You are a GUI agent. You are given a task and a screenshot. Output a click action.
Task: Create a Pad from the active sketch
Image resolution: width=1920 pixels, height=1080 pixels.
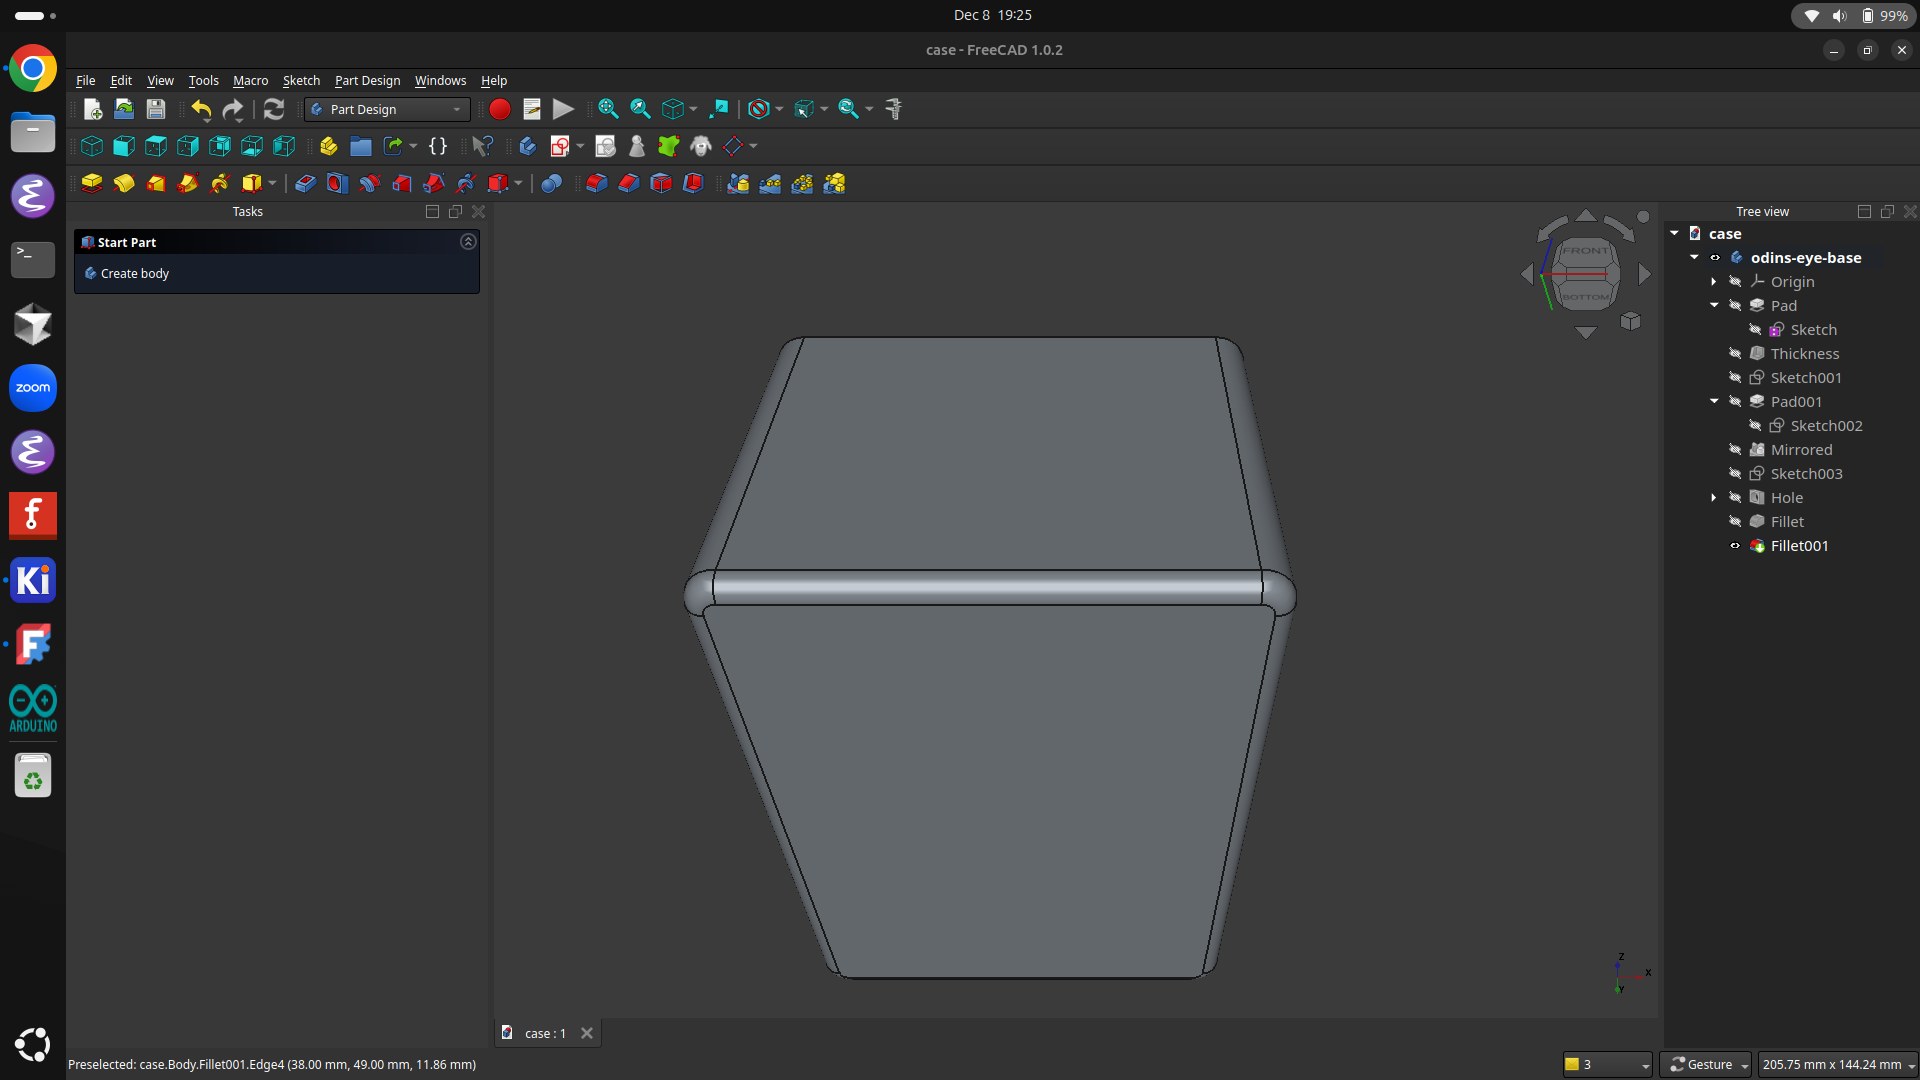92,183
